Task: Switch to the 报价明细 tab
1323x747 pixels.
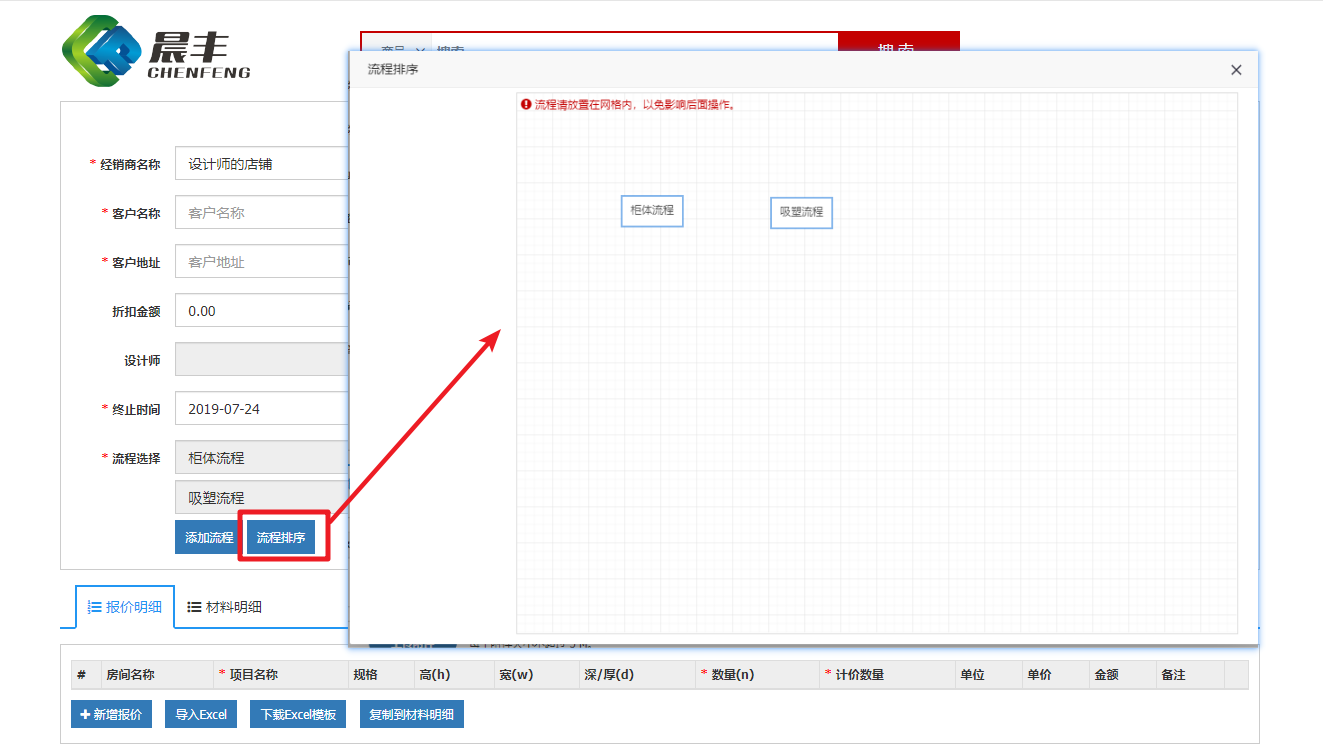Action: coord(125,607)
